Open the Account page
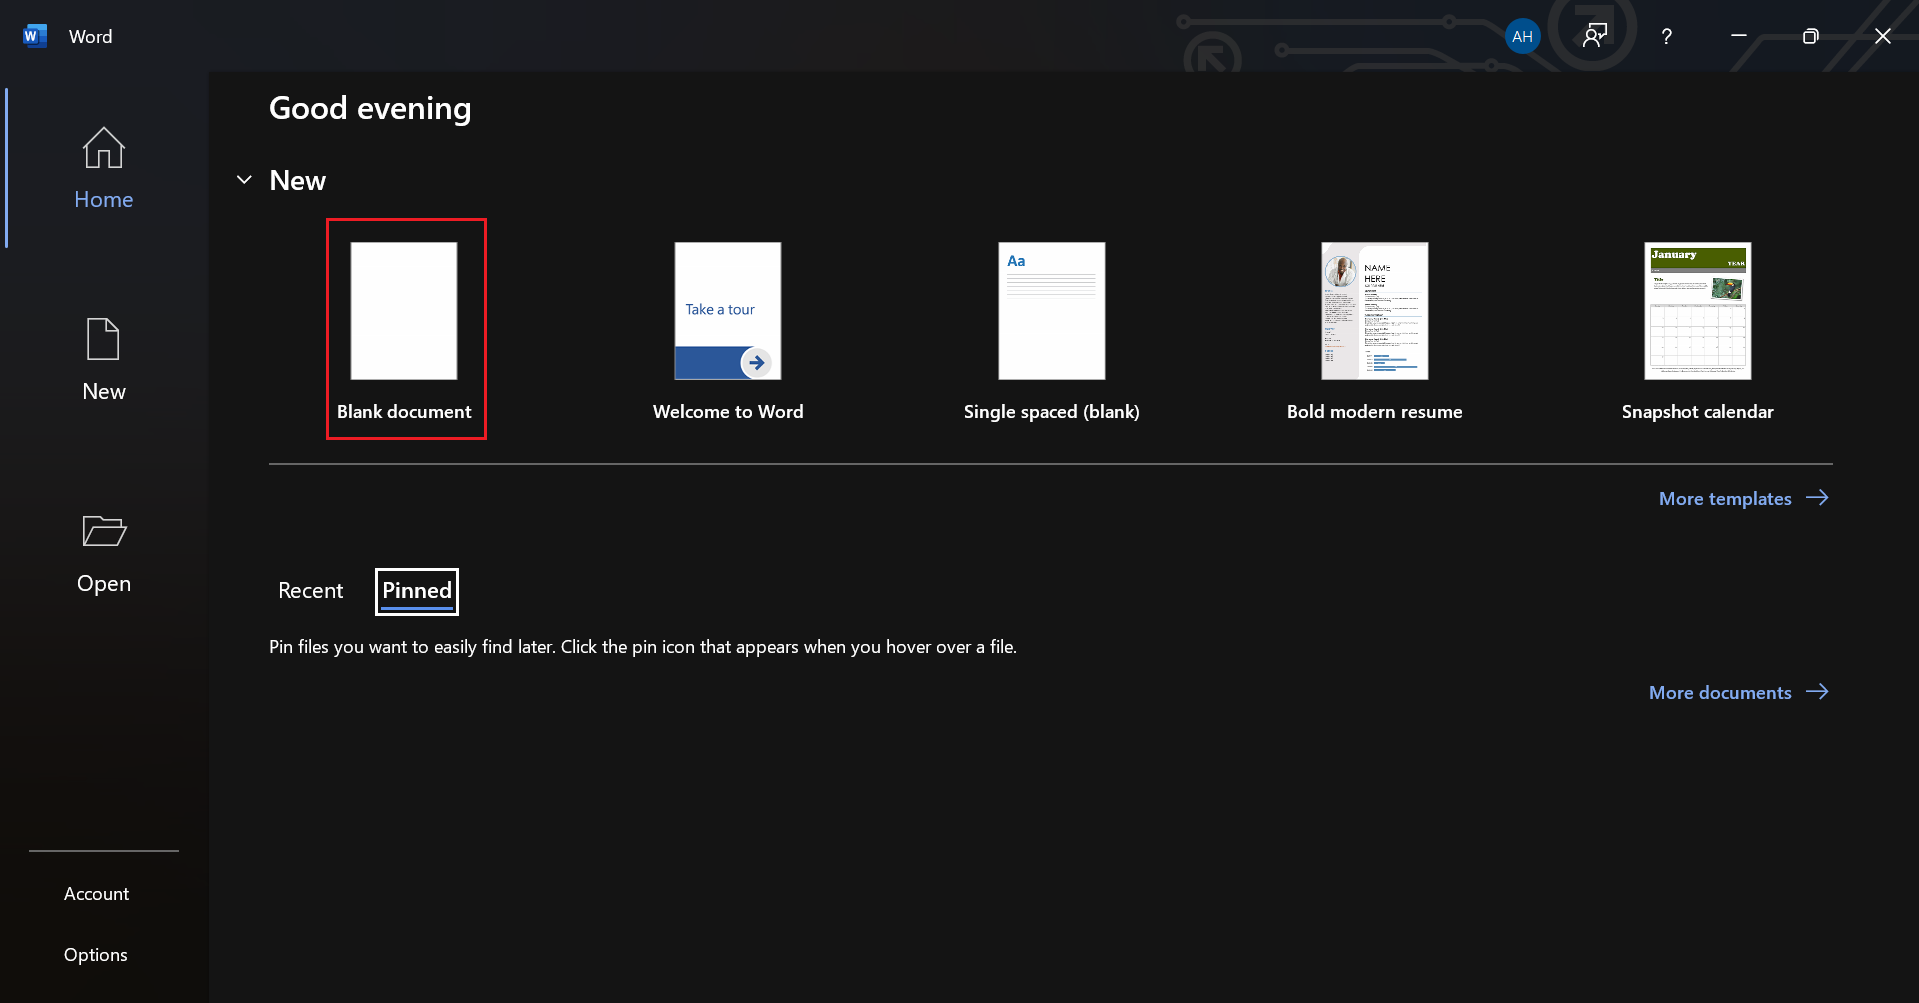This screenshot has height=1003, width=1919. [x=97, y=894]
